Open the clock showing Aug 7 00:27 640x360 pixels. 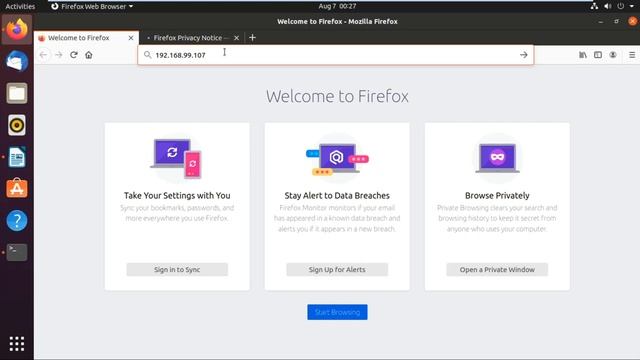(x=337, y=6)
